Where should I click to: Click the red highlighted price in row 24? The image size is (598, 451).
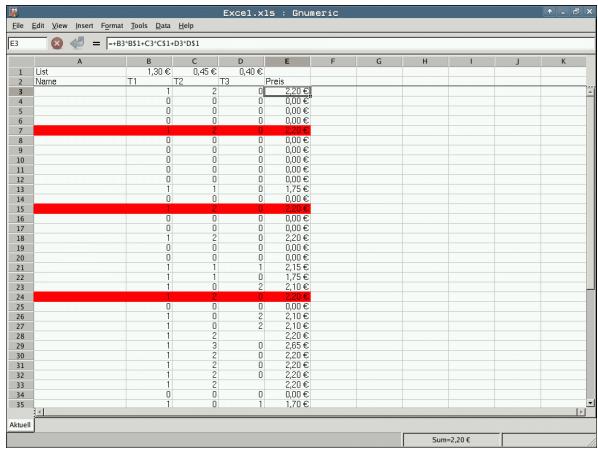click(287, 297)
